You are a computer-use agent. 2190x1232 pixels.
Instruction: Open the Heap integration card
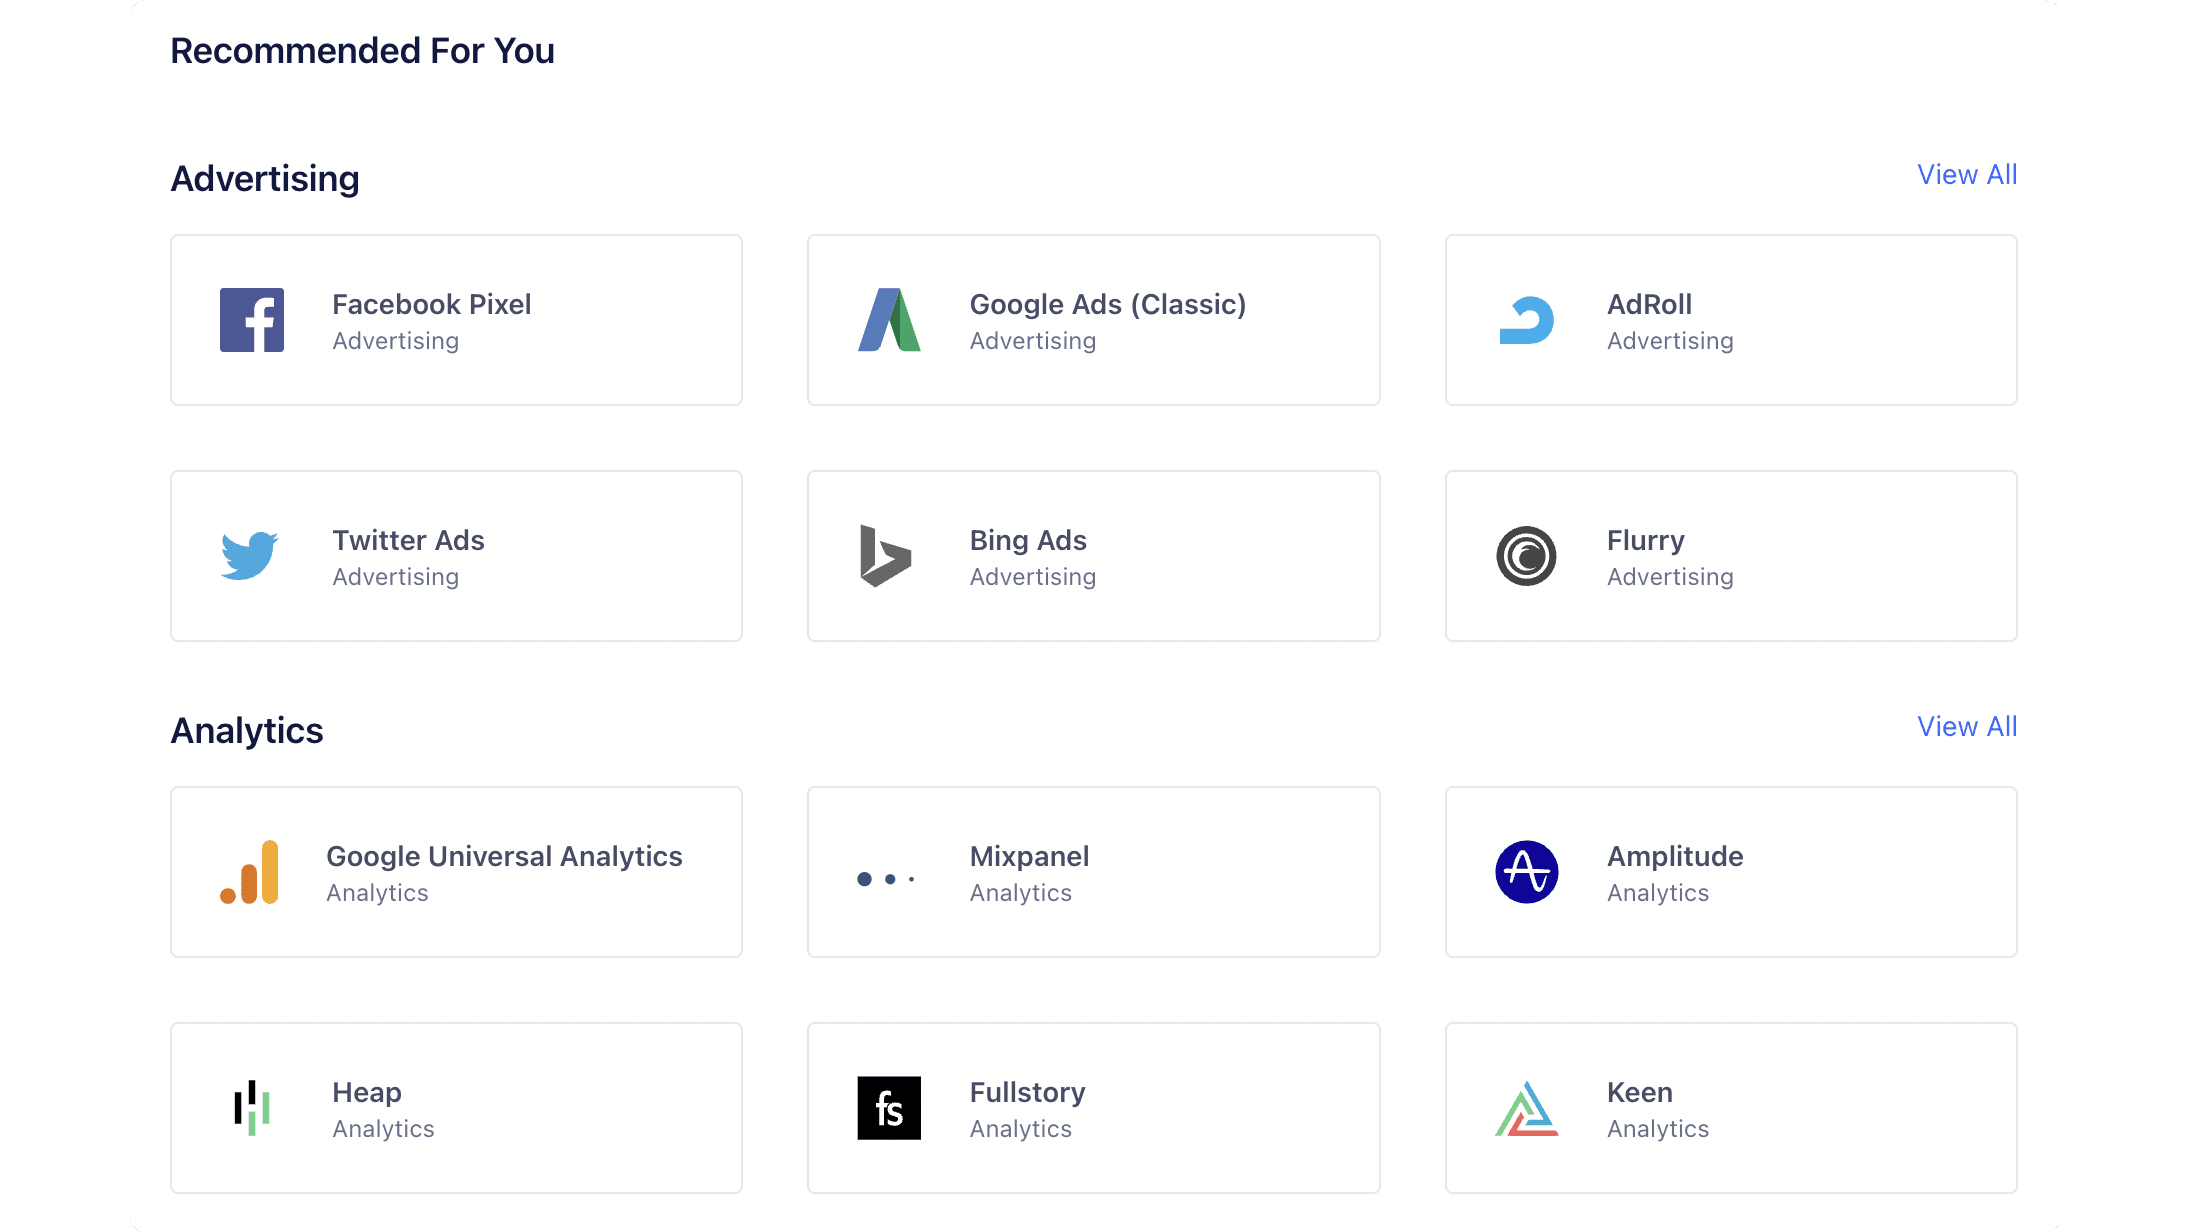pyautogui.click(x=456, y=1107)
